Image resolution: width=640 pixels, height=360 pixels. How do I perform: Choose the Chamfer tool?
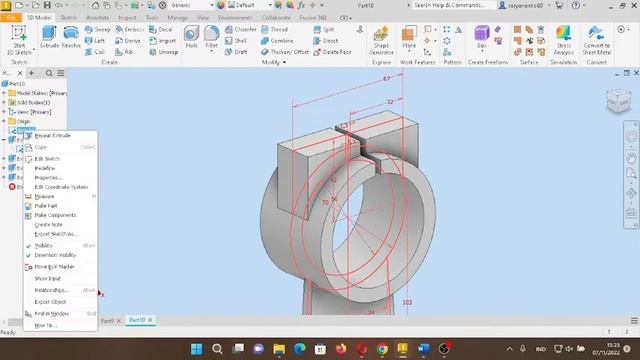pyautogui.click(x=240, y=29)
